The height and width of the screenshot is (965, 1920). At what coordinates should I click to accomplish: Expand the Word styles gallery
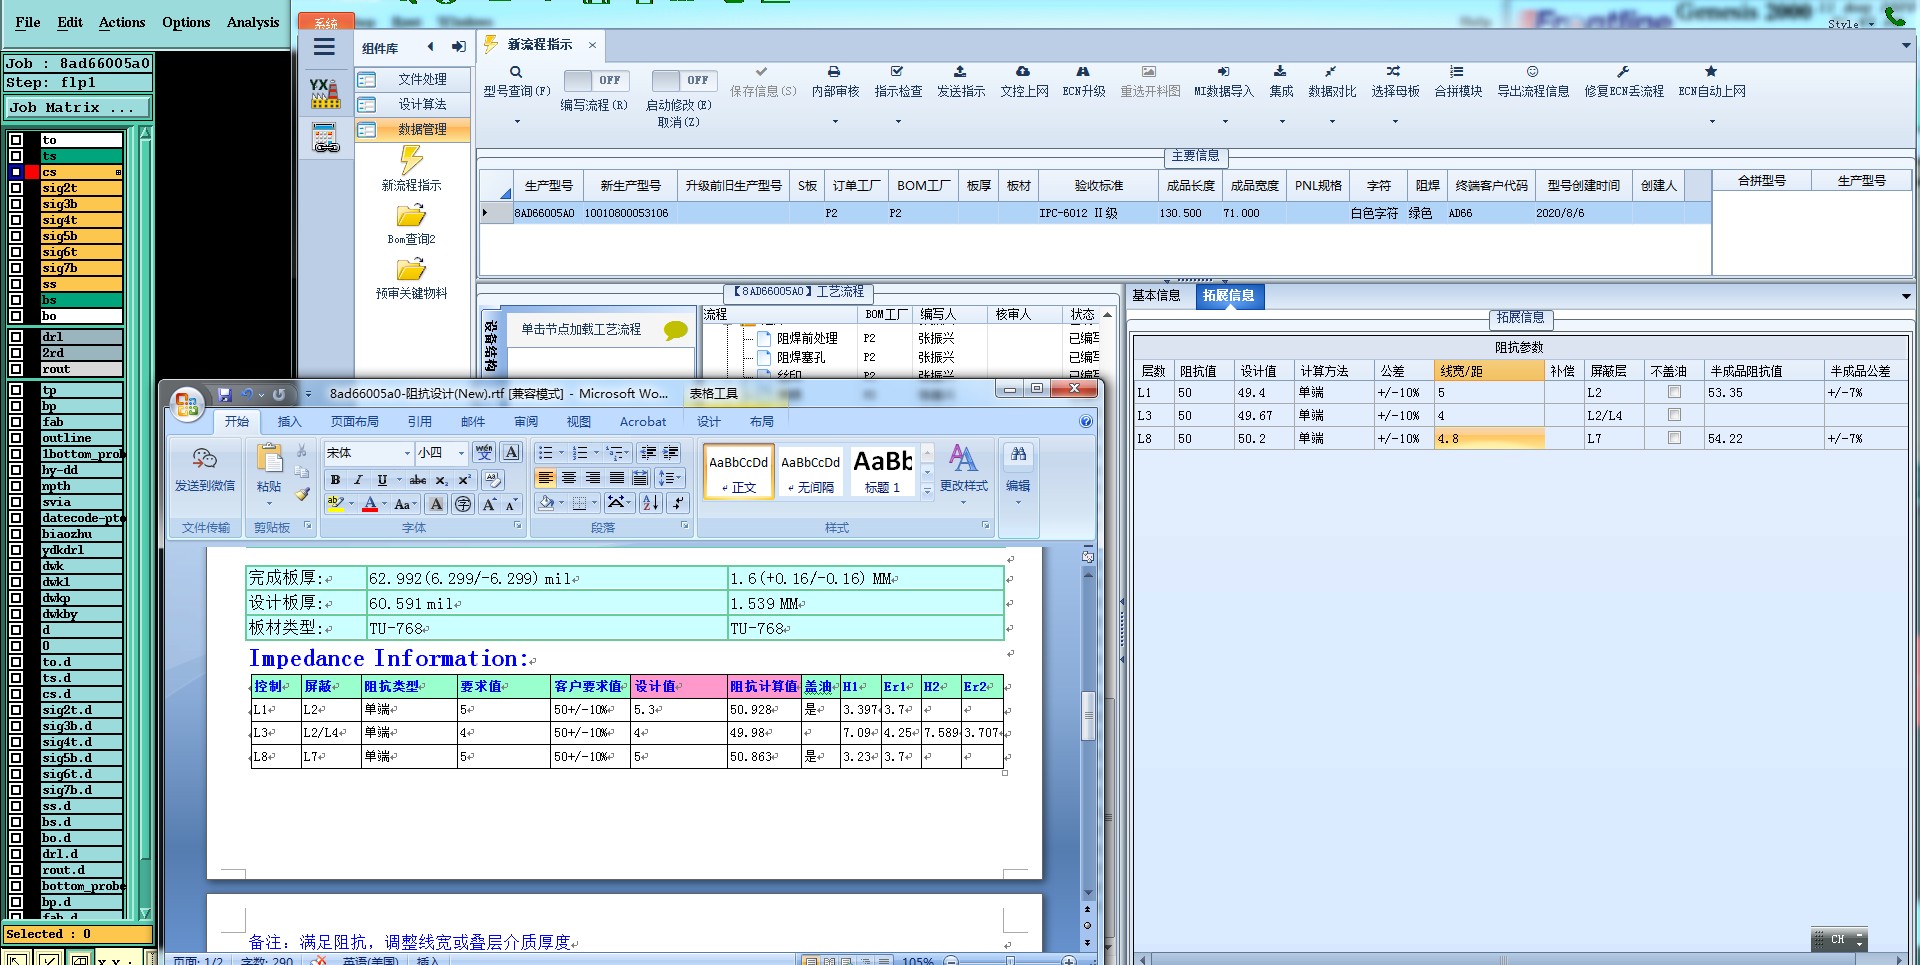point(927,490)
